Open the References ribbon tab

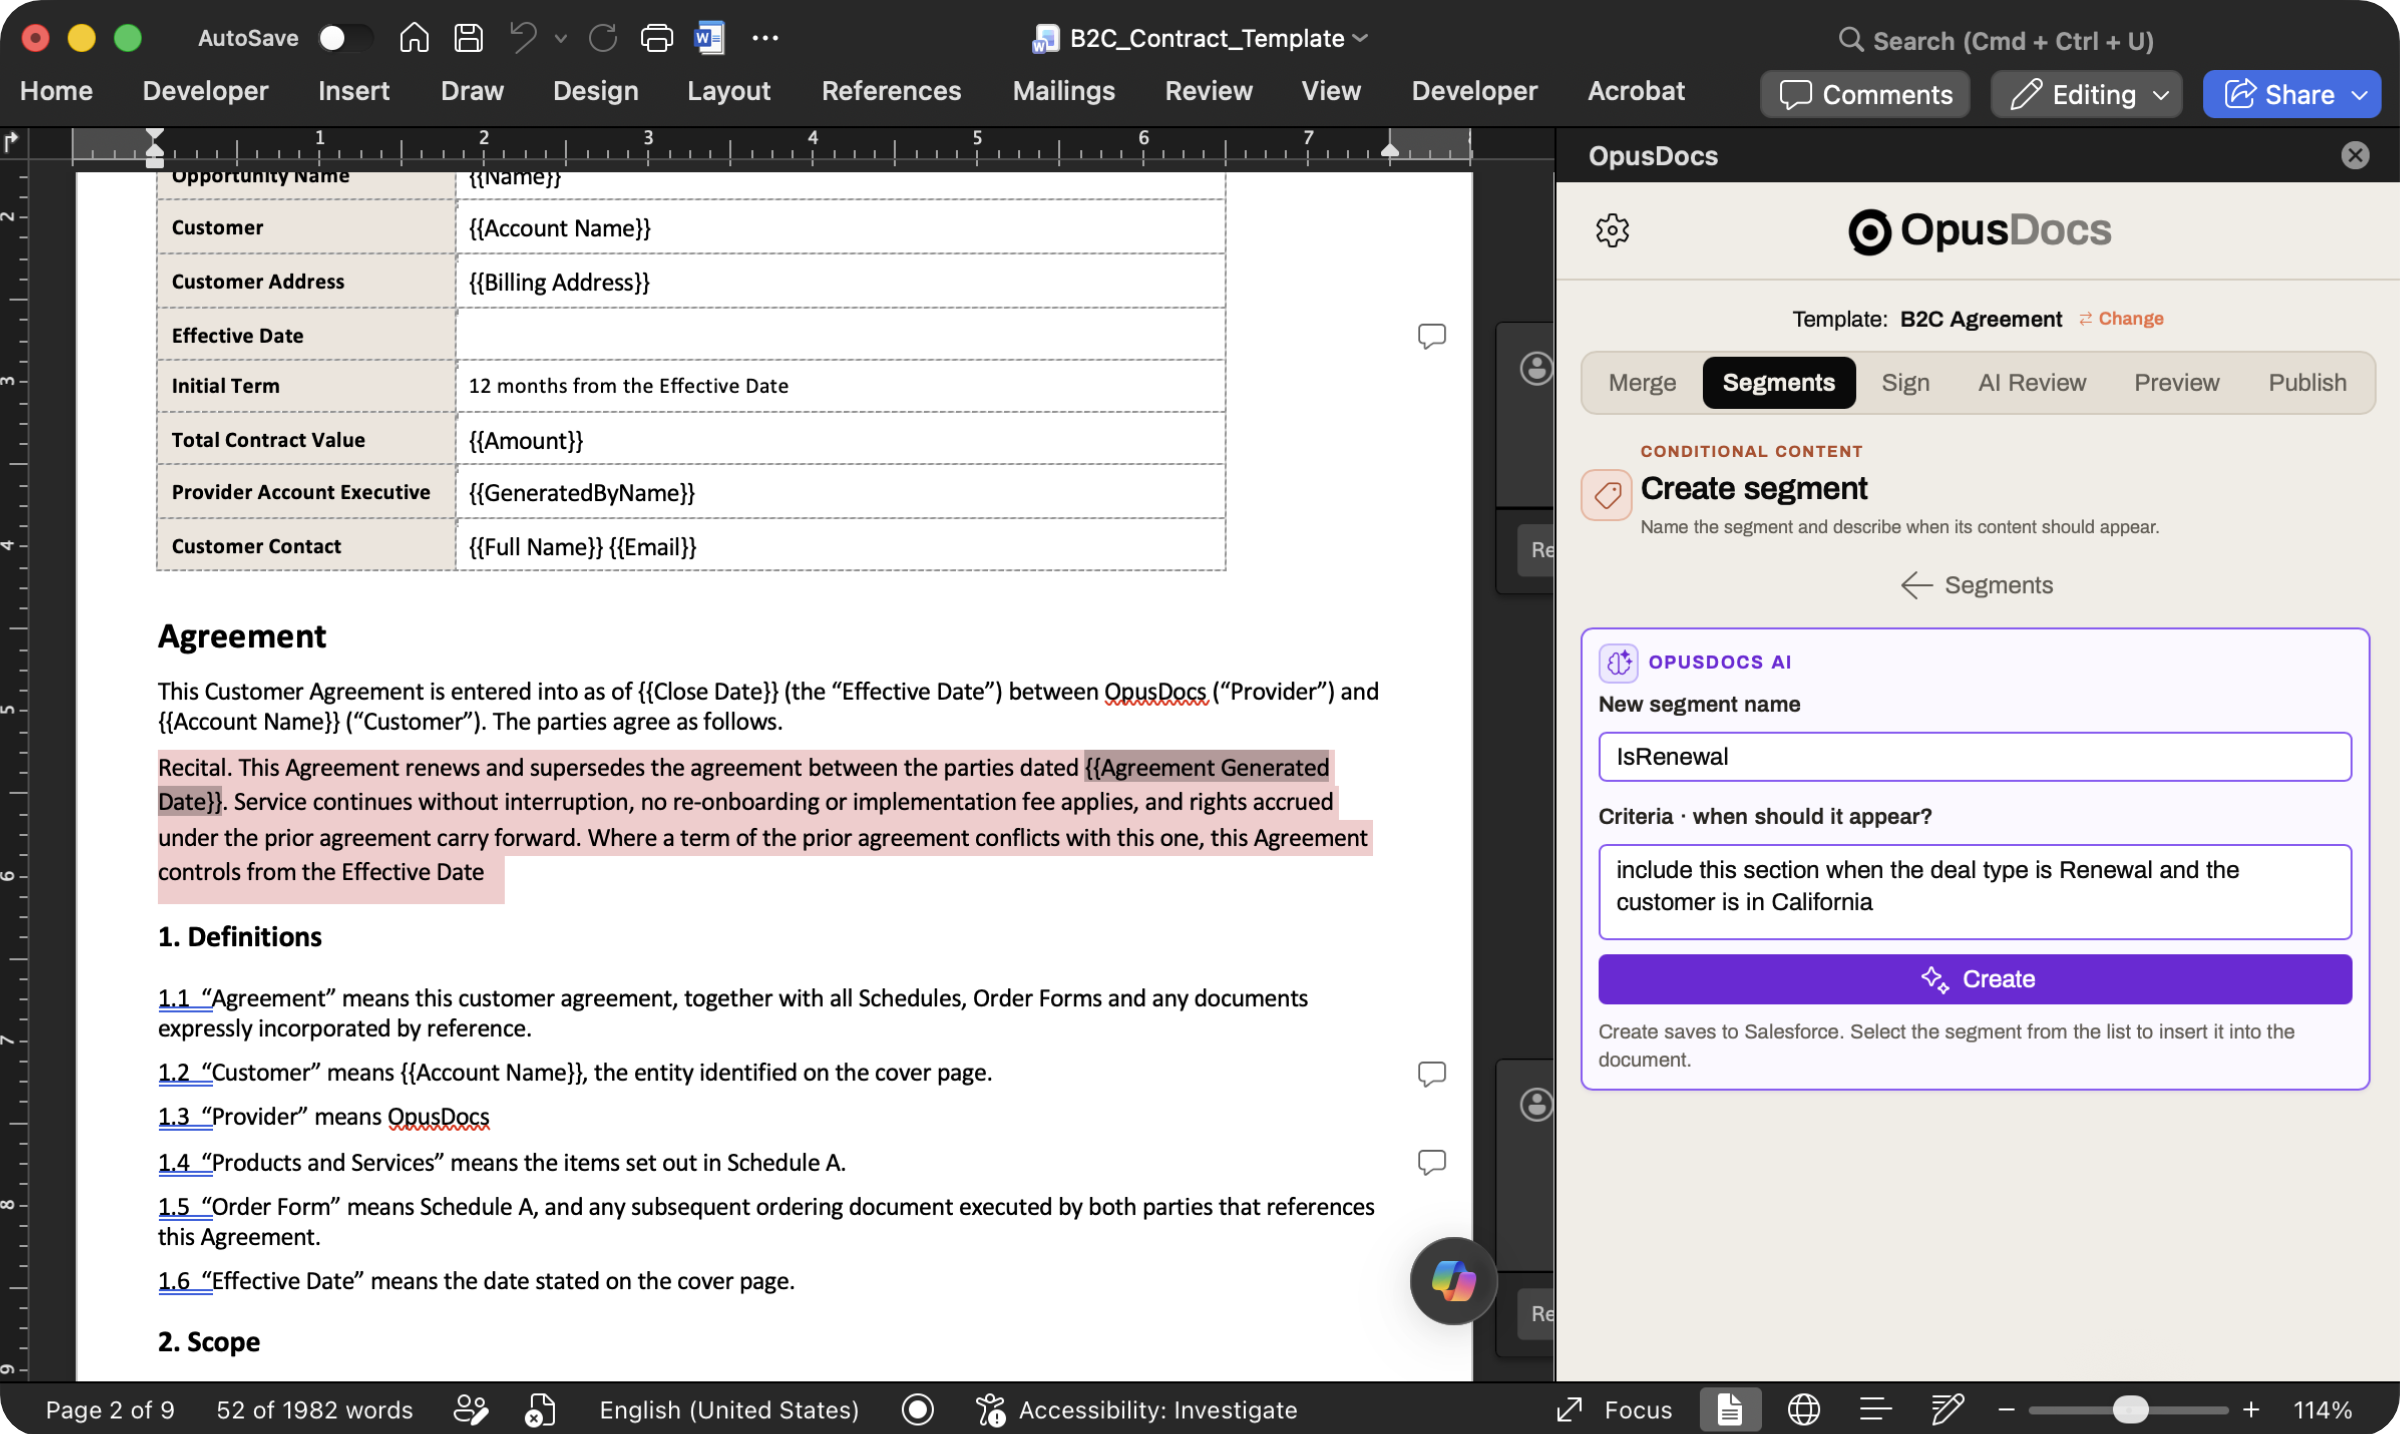tap(890, 91)
